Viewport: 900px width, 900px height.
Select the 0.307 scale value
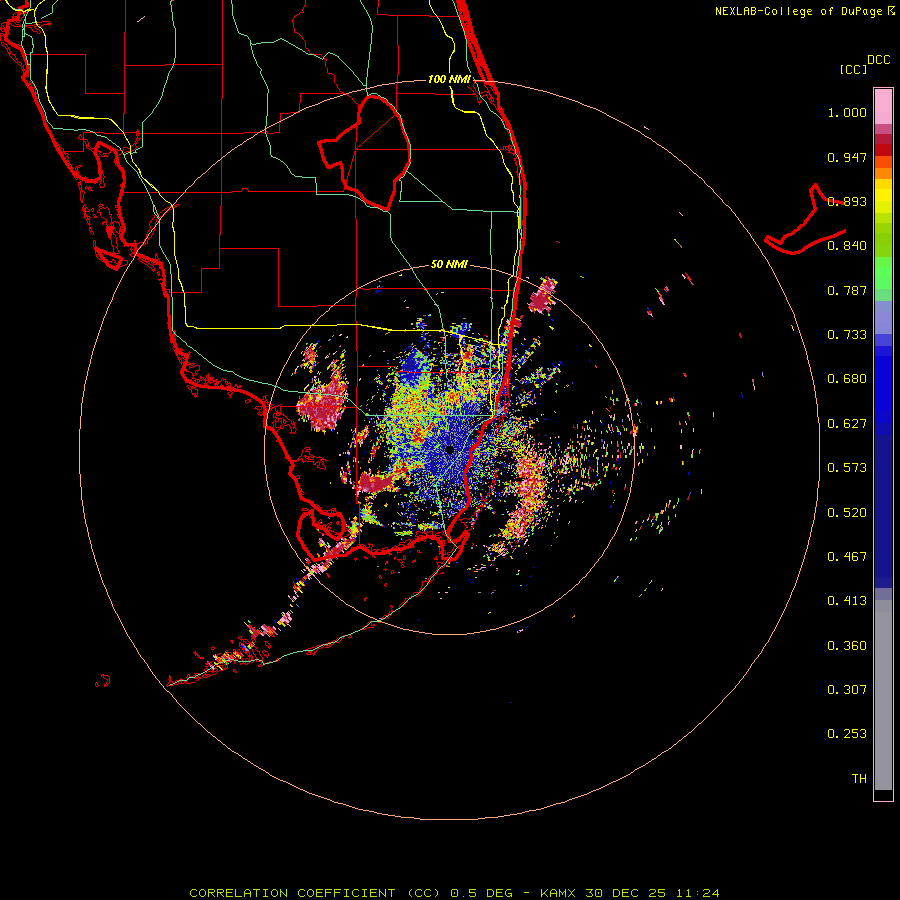(847, 690)
